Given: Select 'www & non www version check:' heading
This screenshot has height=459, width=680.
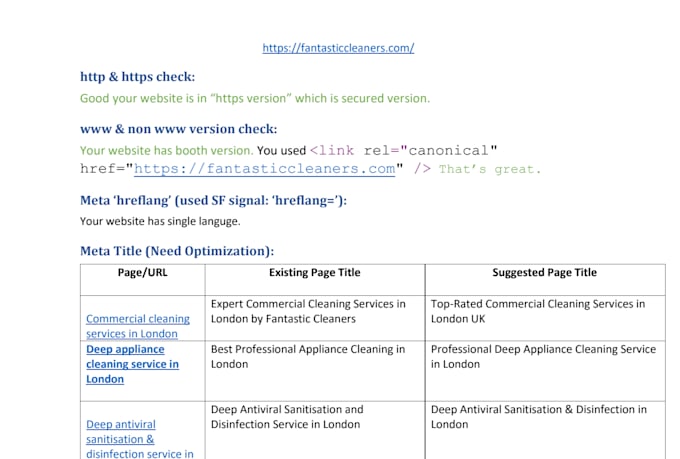Looking at the screenshot, I should point(178,129).
